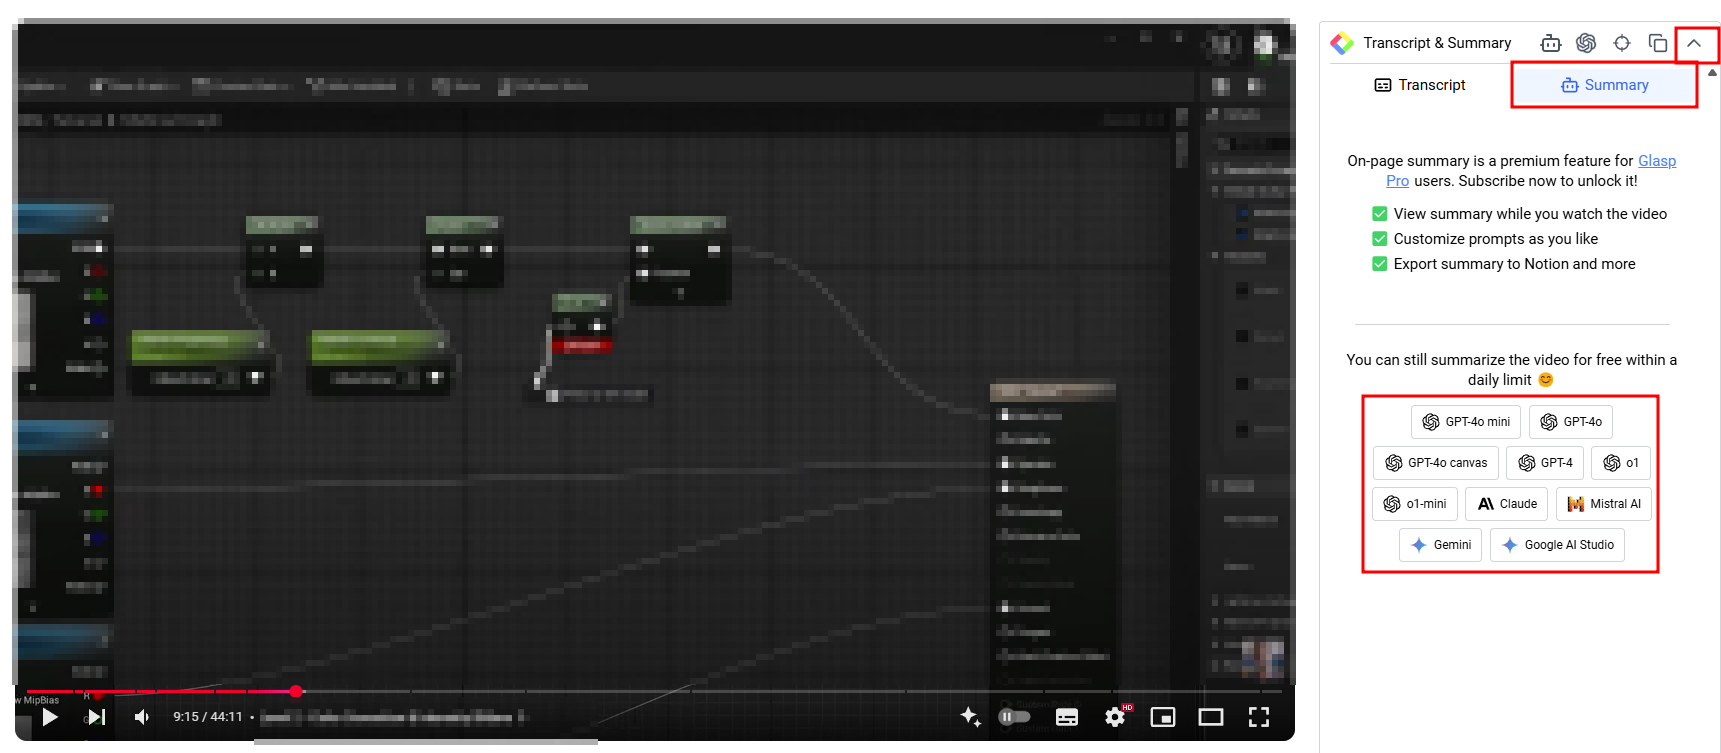Image resolution: width=1721 pixels, height=753 pixels.
Task: Summarize the video with Claude
Action: (x=1507, y=504)
